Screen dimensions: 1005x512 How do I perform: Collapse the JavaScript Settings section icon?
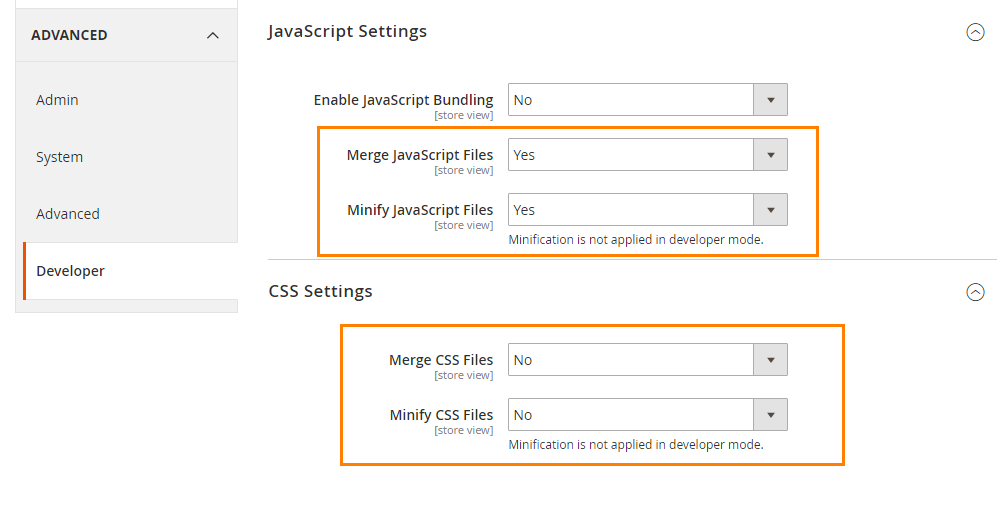click(x=975, y=32)
